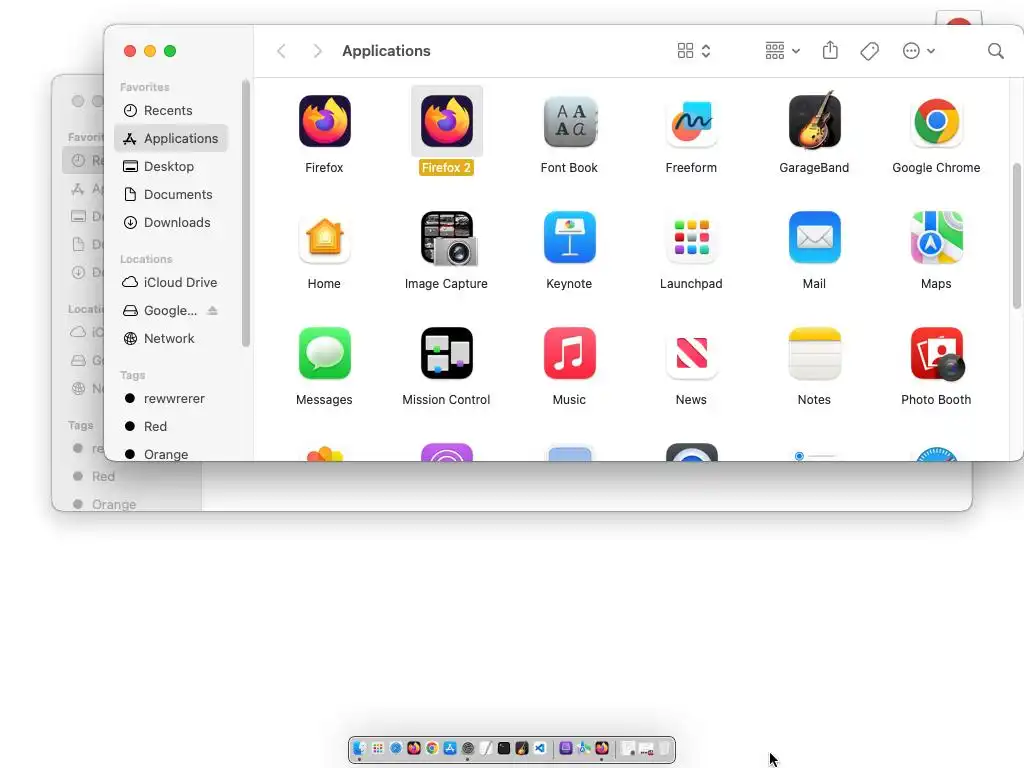This screenshot has height=768, width=1024.
Task: Click the Applications window title
Action: click(387, 51)
